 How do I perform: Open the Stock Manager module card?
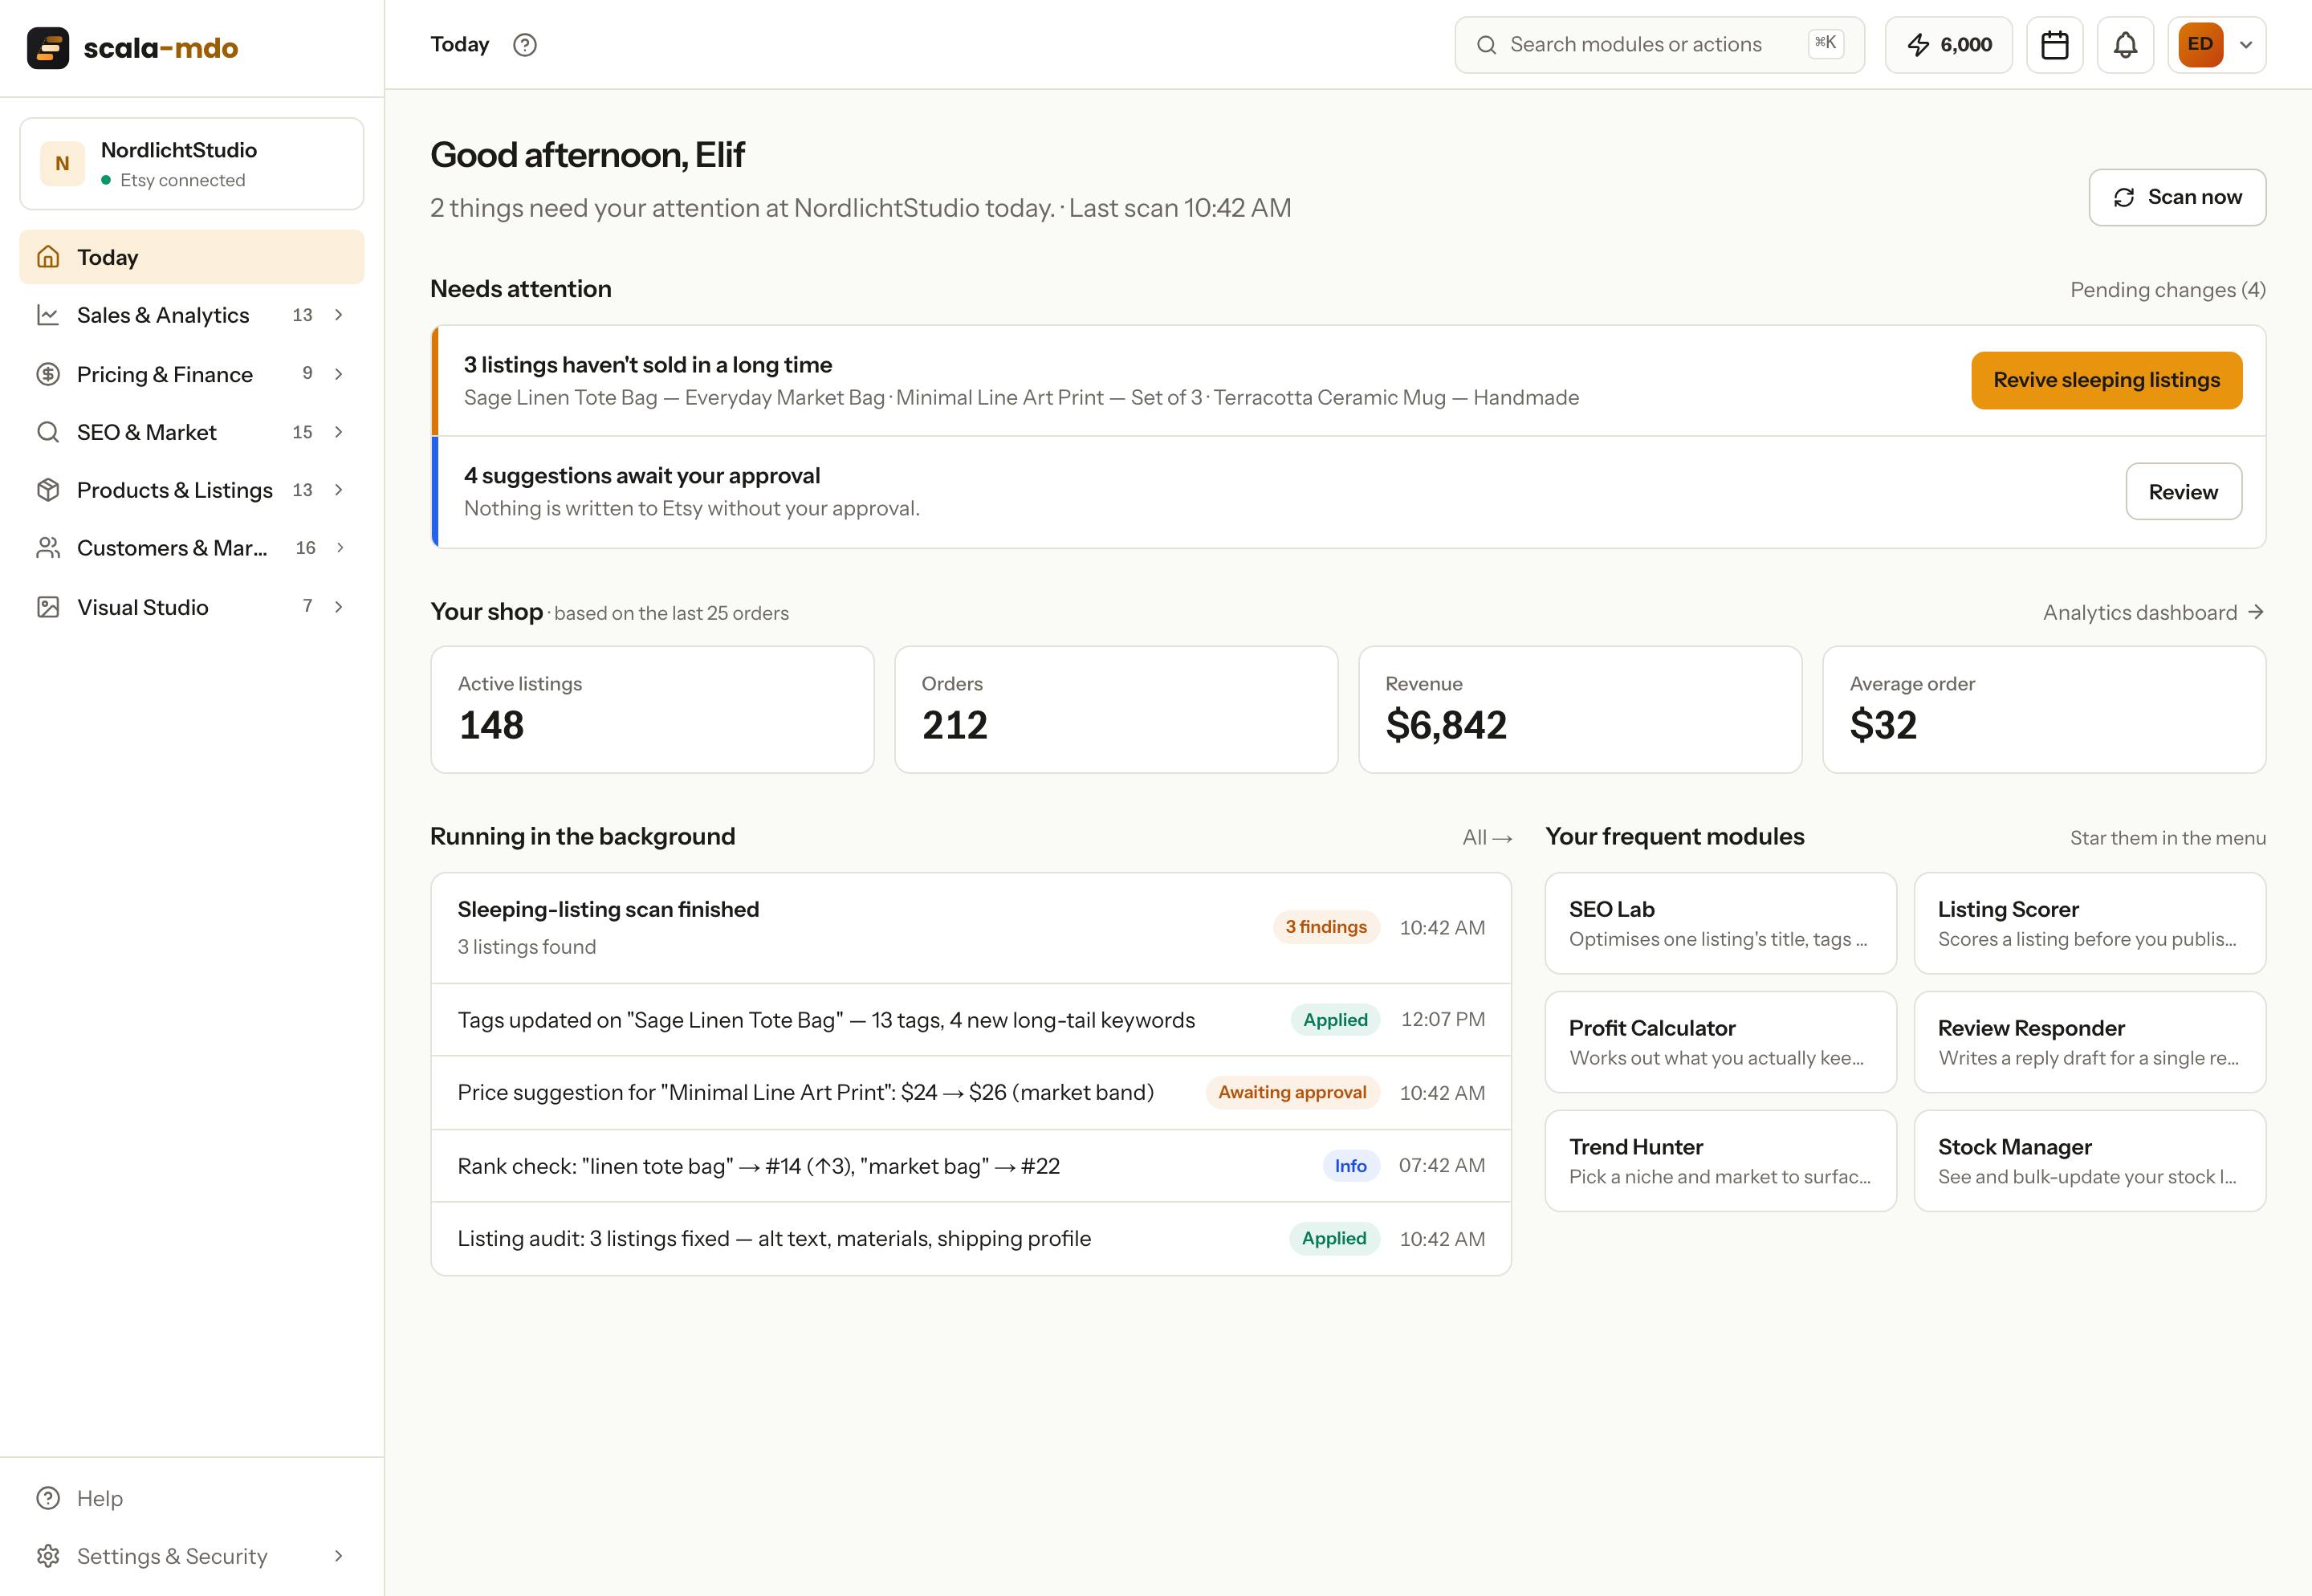[x=2089, y=1161]
